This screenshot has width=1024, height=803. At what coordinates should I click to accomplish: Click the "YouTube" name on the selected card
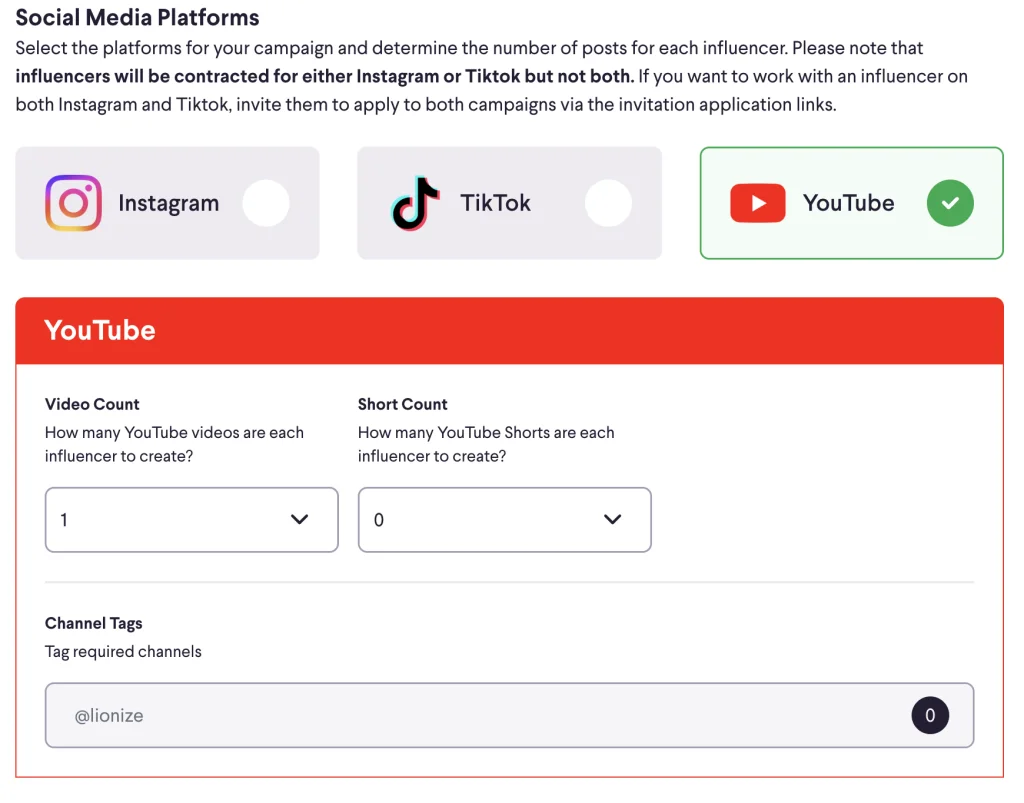click(848, 204)
